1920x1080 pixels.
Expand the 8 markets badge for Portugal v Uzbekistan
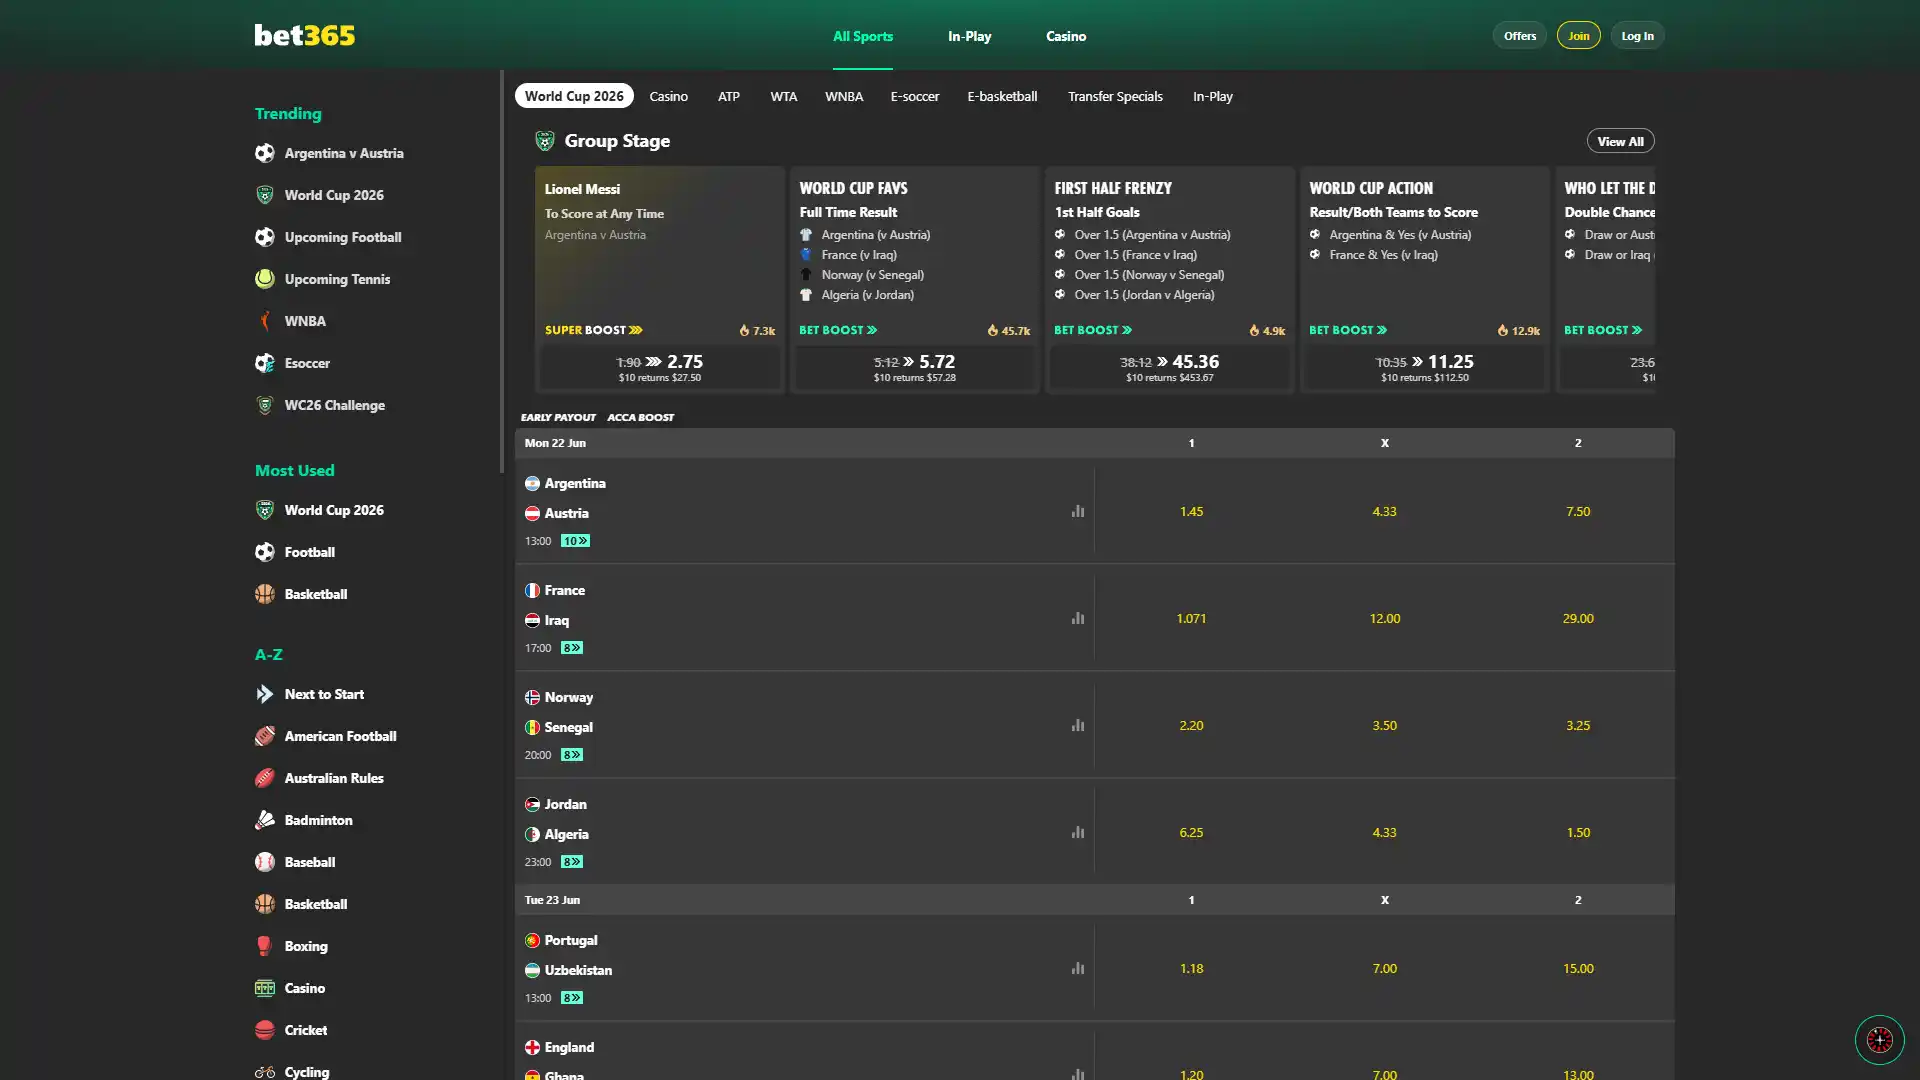(x=571, y=998)
